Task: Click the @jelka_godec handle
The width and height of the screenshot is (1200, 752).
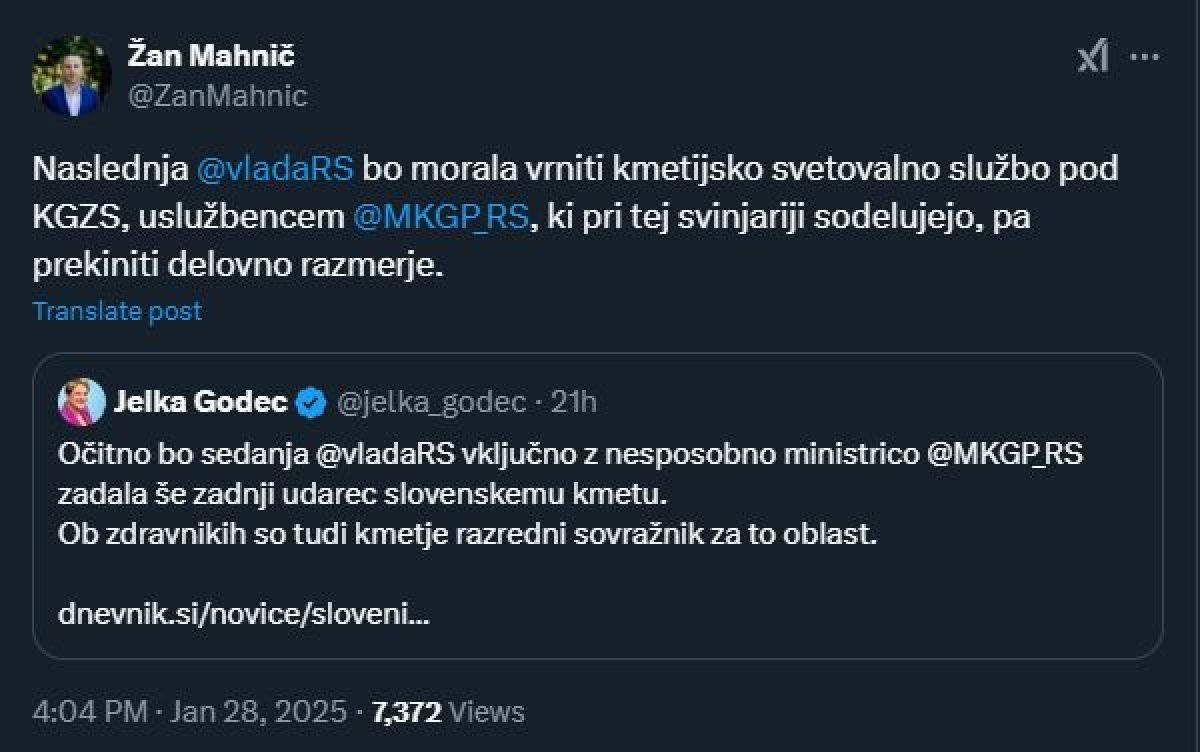Action: click(x=431, y=403)
